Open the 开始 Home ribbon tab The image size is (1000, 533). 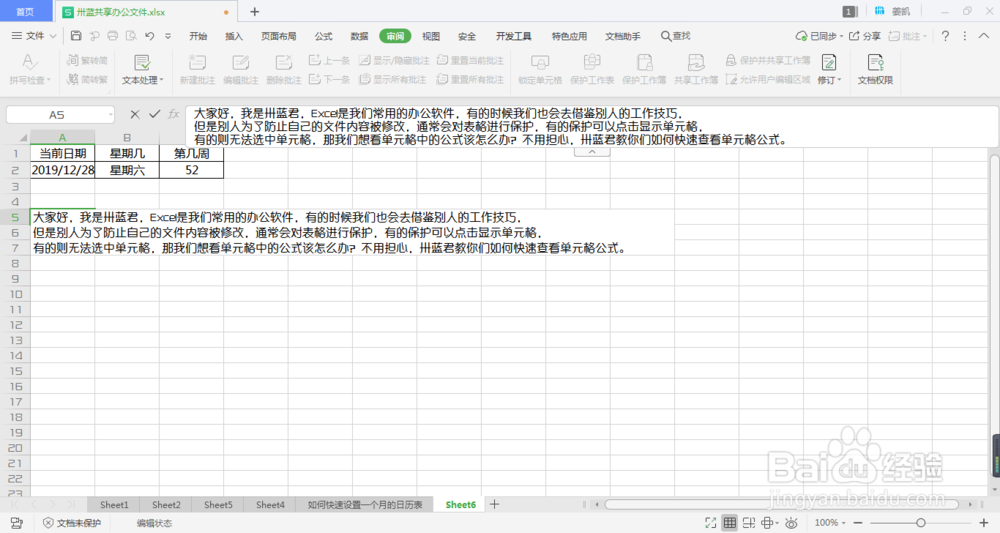[198, 36]
